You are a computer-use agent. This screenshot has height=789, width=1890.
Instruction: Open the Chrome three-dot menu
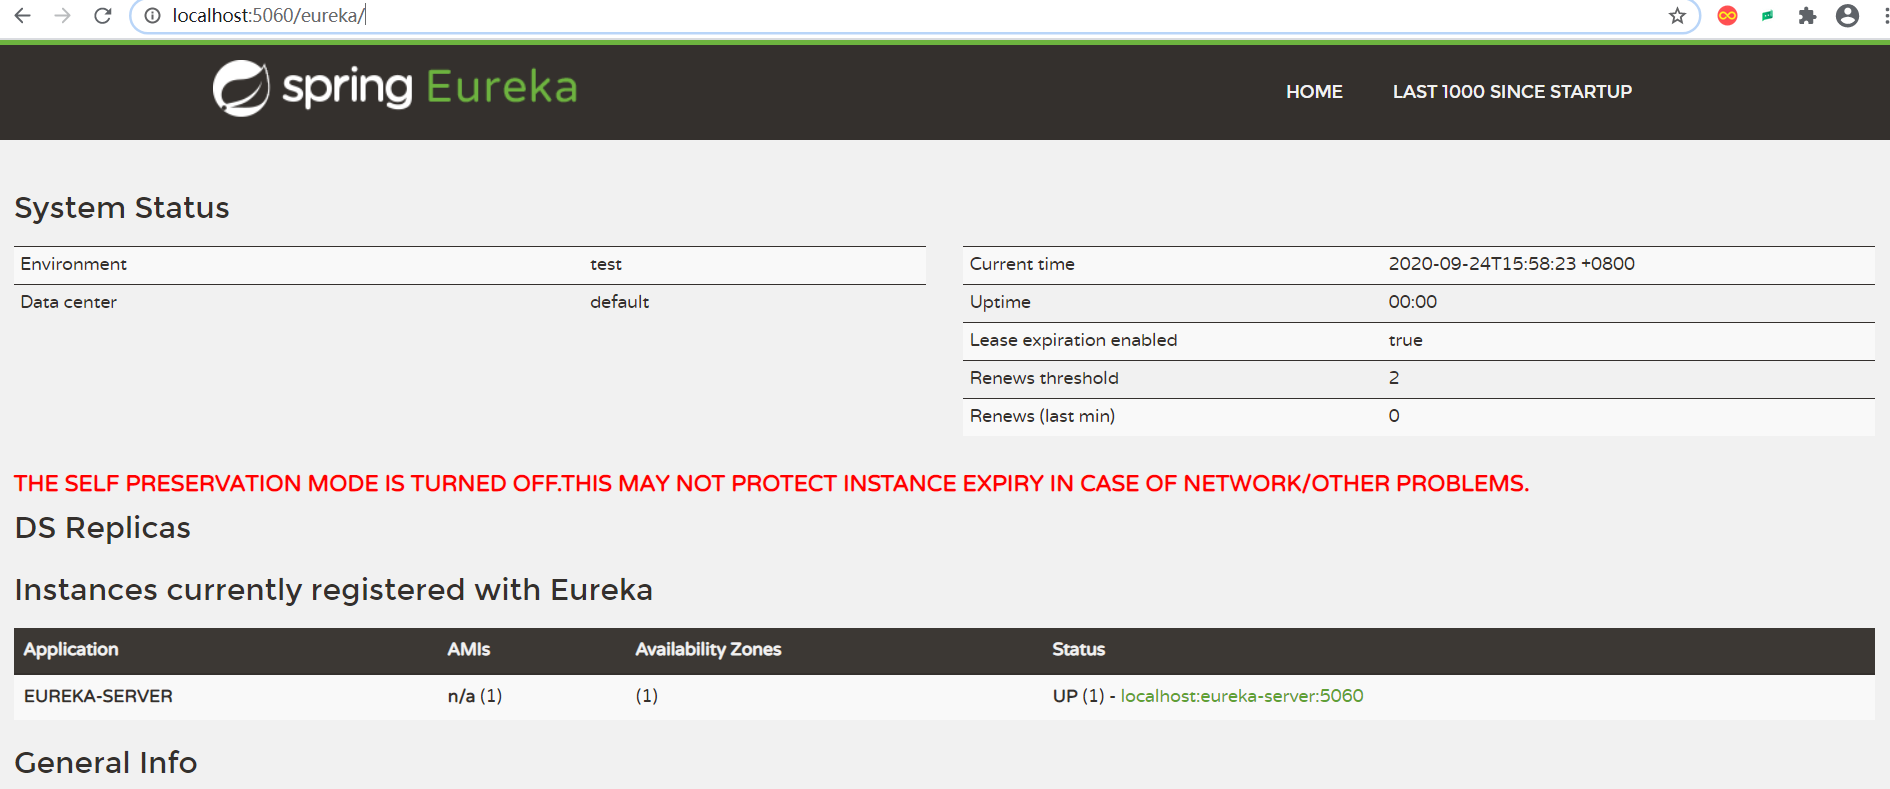click(x=1884, y=15)
